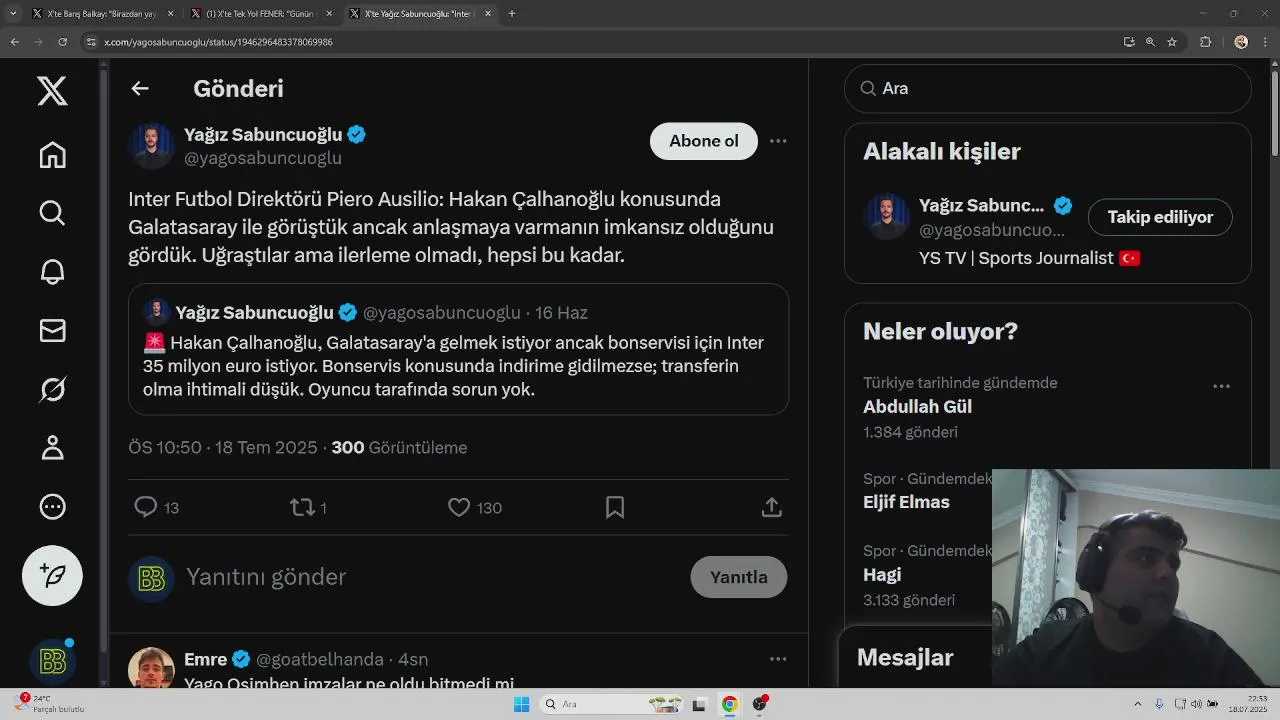1280x720 pixels.
Task: Reload the page in Chrome
Action: 63,42
